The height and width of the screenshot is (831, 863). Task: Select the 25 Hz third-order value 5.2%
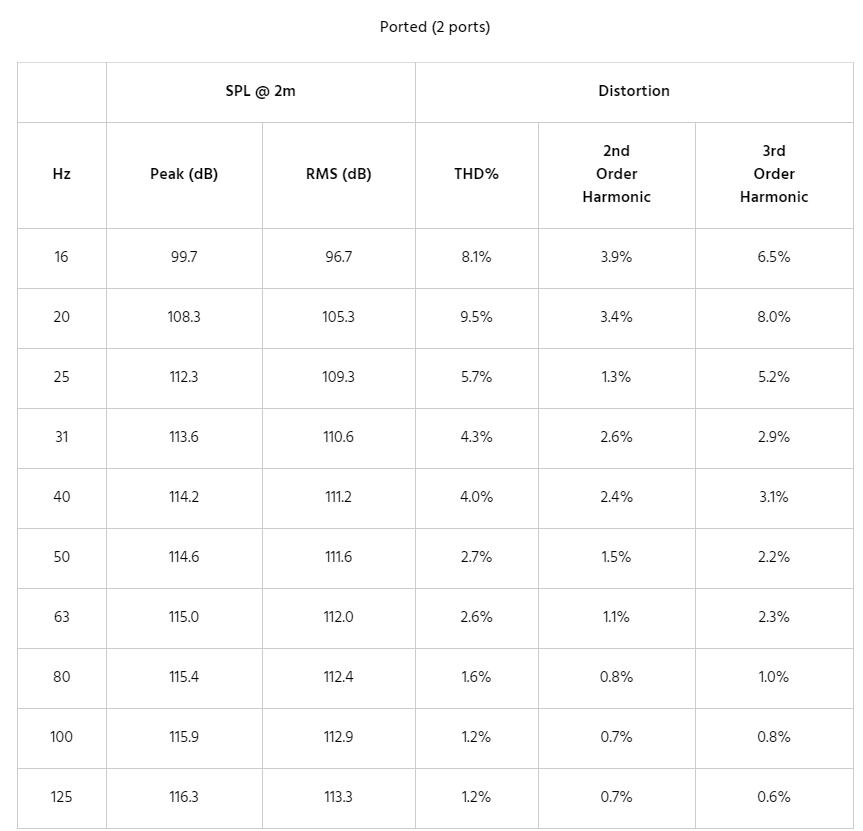click(x=774, y=377)
